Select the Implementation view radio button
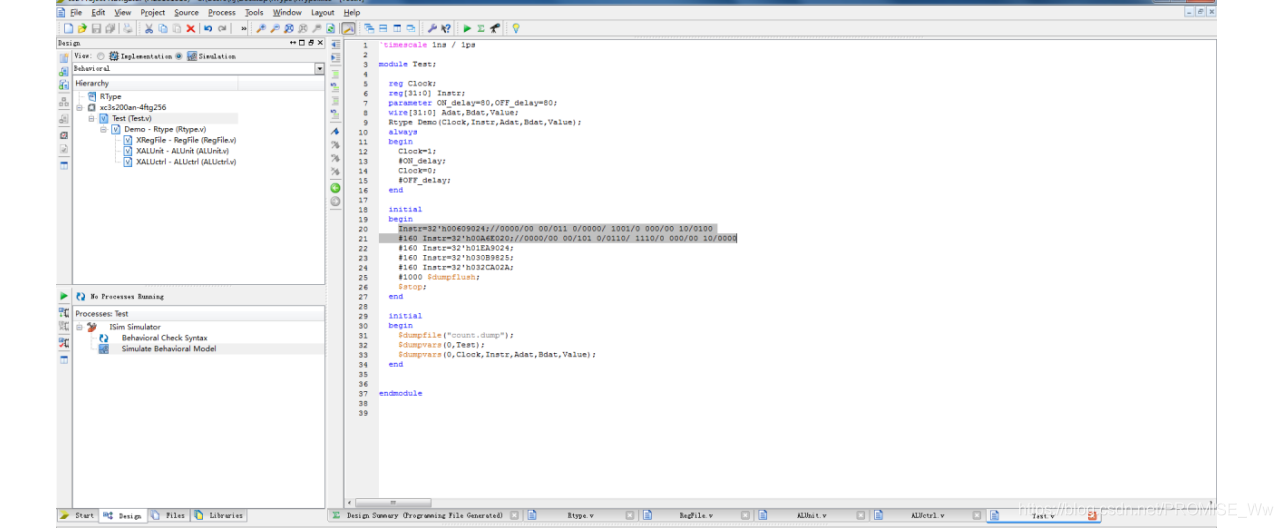The width and height of the screenshot is (1283, 528). click(101, 56)
